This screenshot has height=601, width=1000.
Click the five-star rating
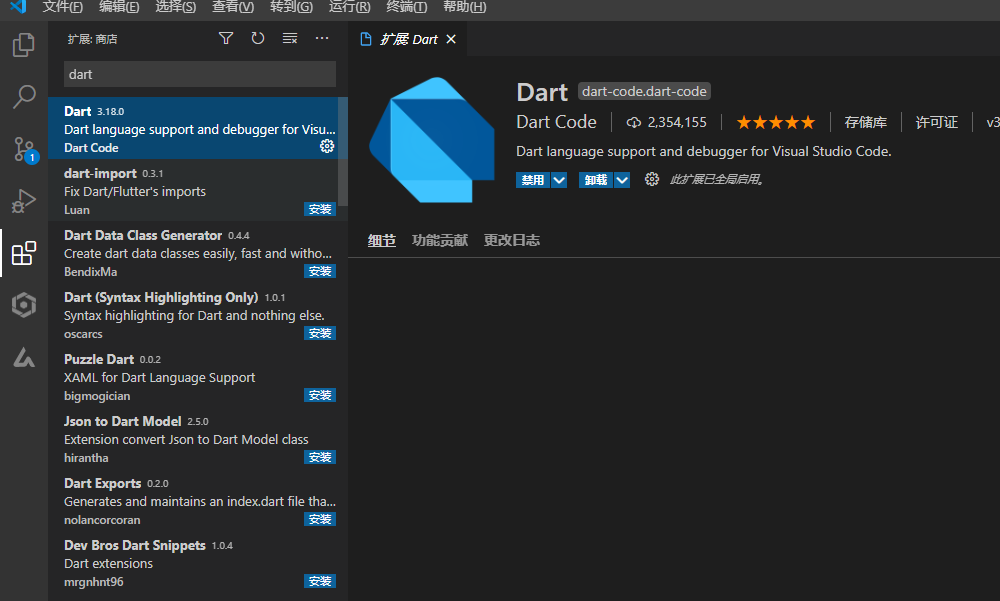click(x=776, y=122)
